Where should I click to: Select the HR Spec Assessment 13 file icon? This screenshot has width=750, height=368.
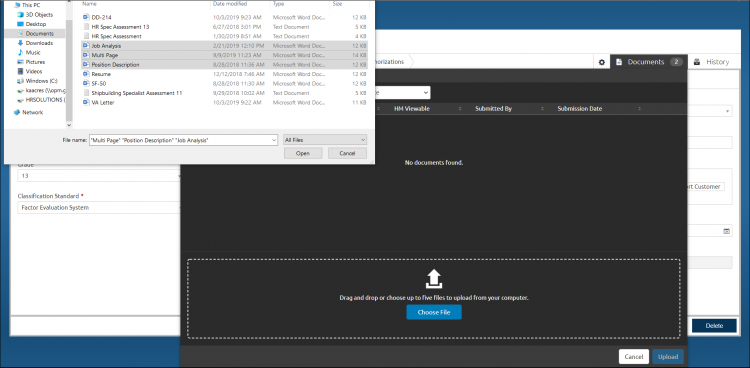[x=86, y=27]
